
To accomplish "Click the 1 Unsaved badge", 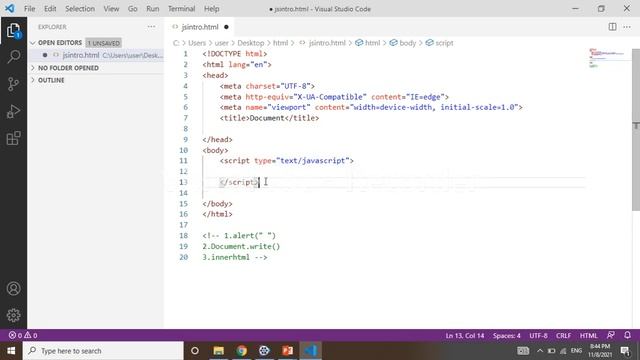I will point(103,43).
